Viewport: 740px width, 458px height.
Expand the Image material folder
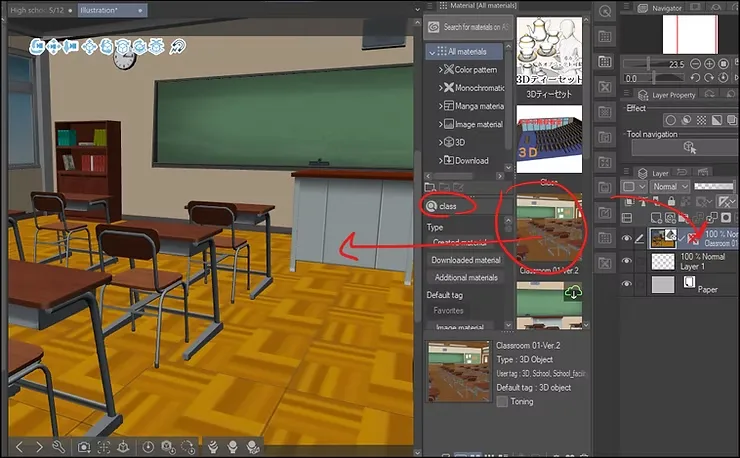[440, 124]
